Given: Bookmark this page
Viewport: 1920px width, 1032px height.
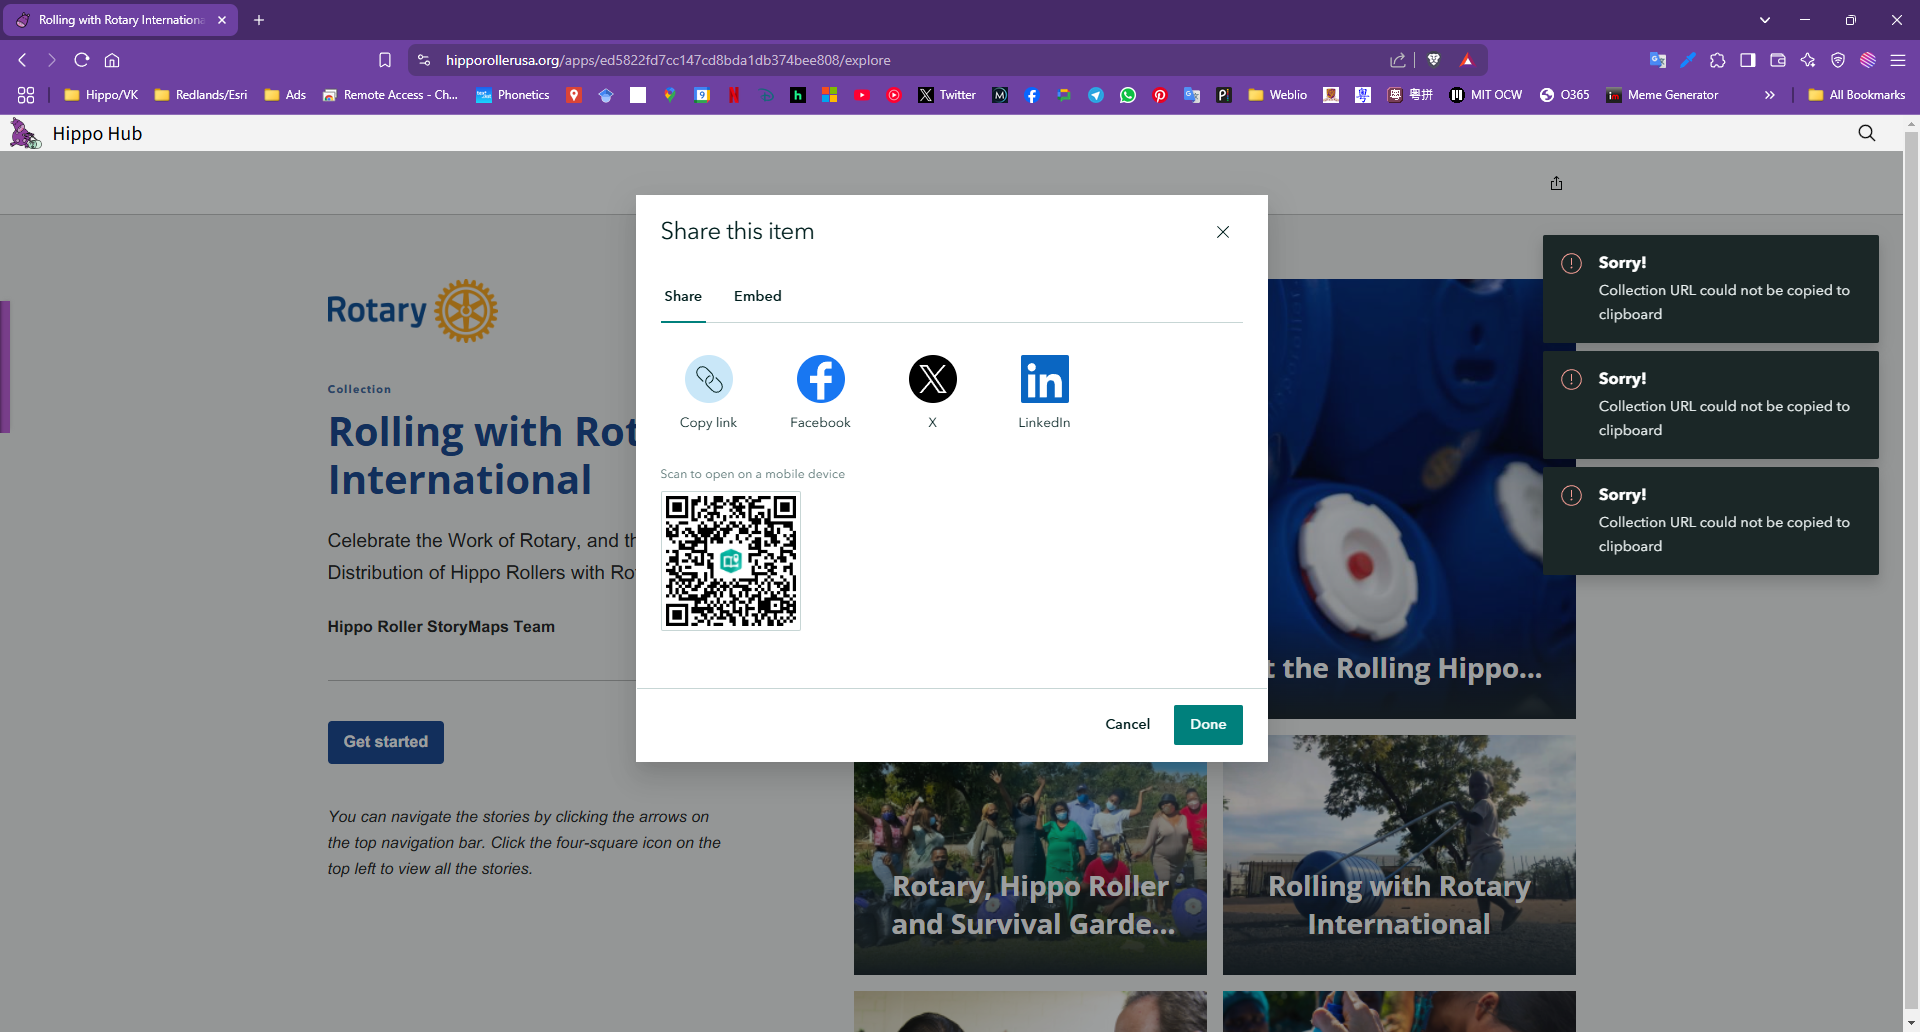Looking at the screenshot, I should (385, 60).
